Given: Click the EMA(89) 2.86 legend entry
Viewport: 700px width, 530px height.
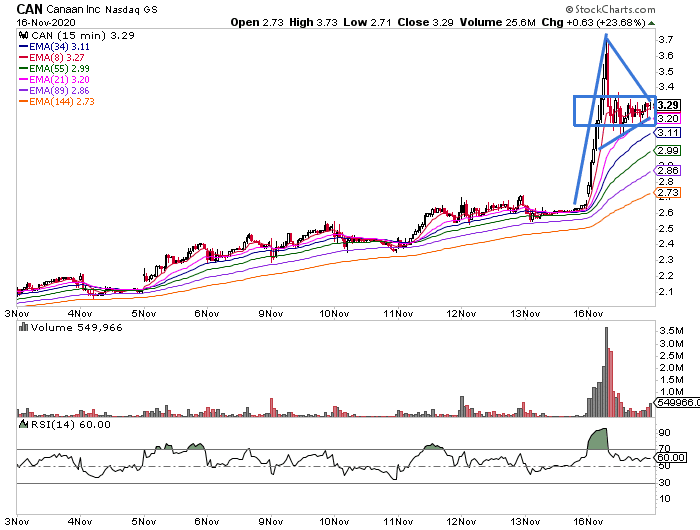Looking at the screenshot, I should coord(54,91).
